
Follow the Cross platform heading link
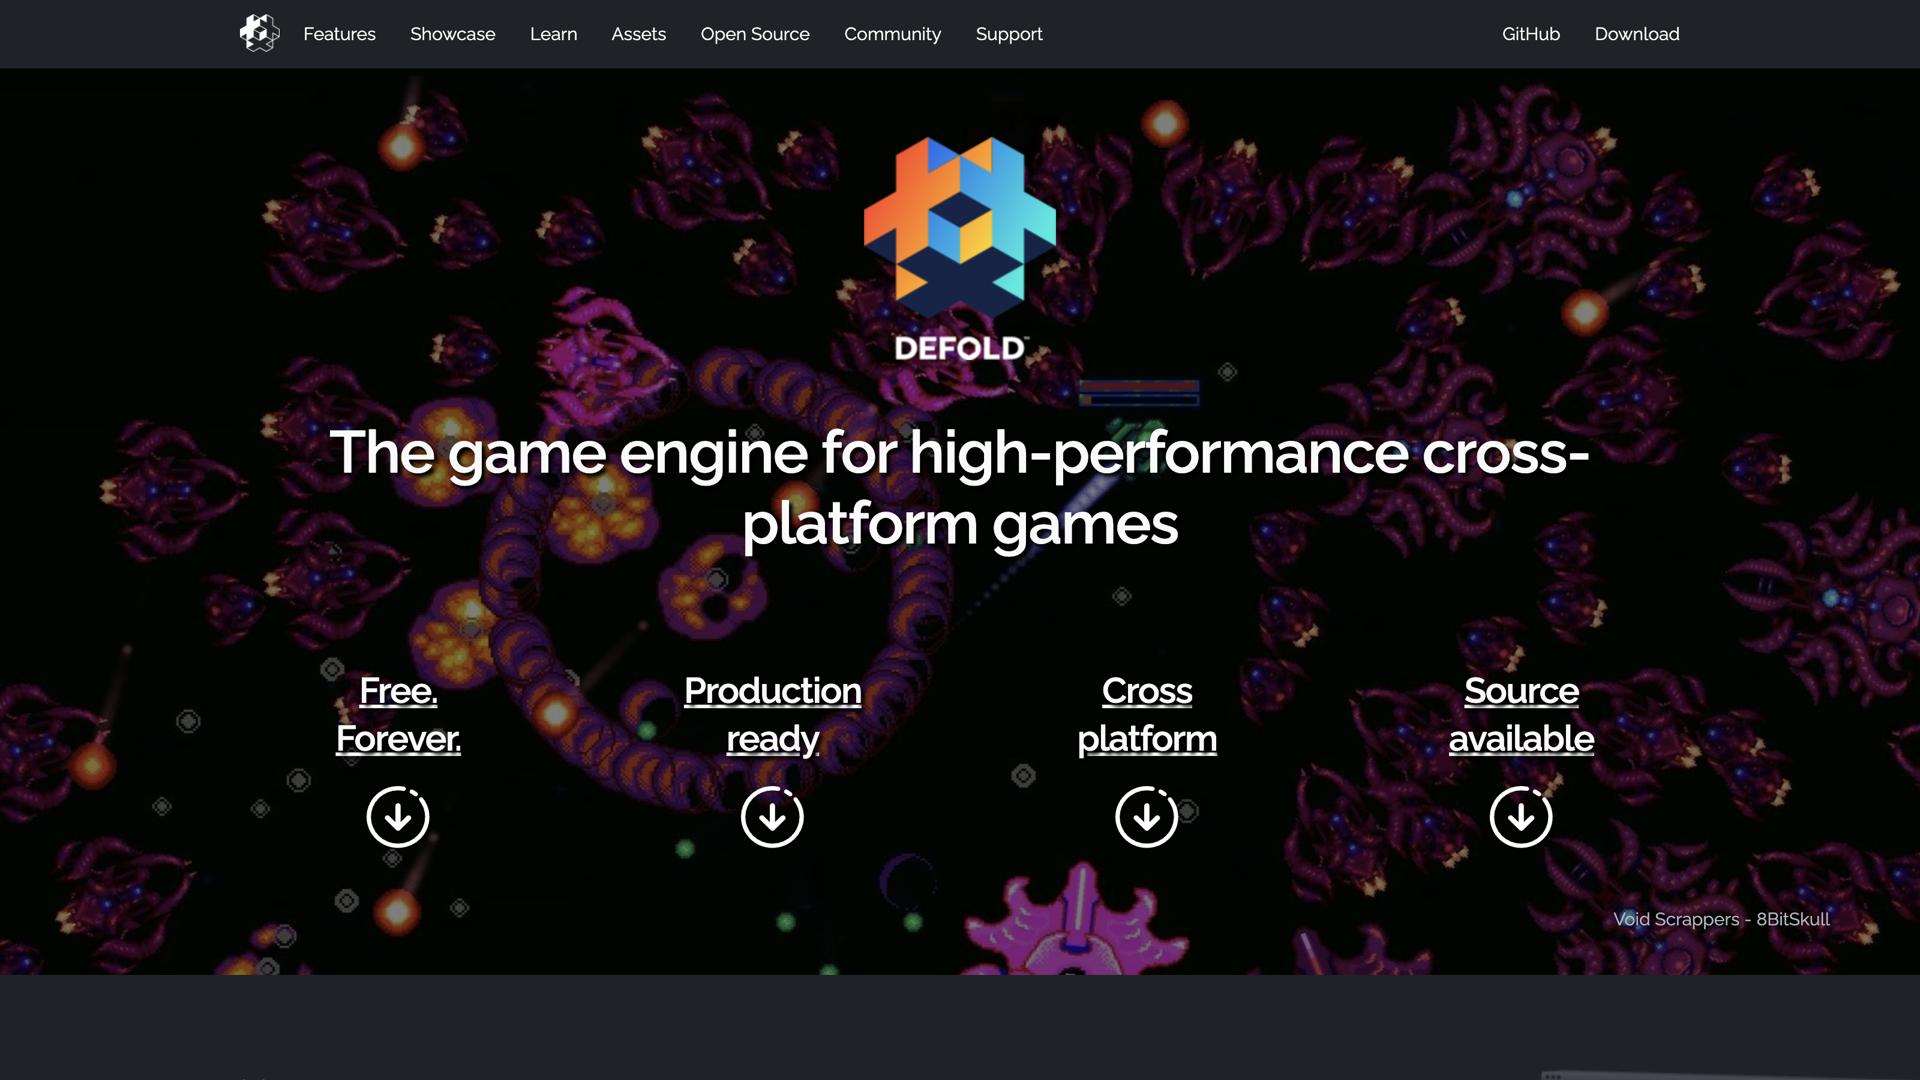1146,714
